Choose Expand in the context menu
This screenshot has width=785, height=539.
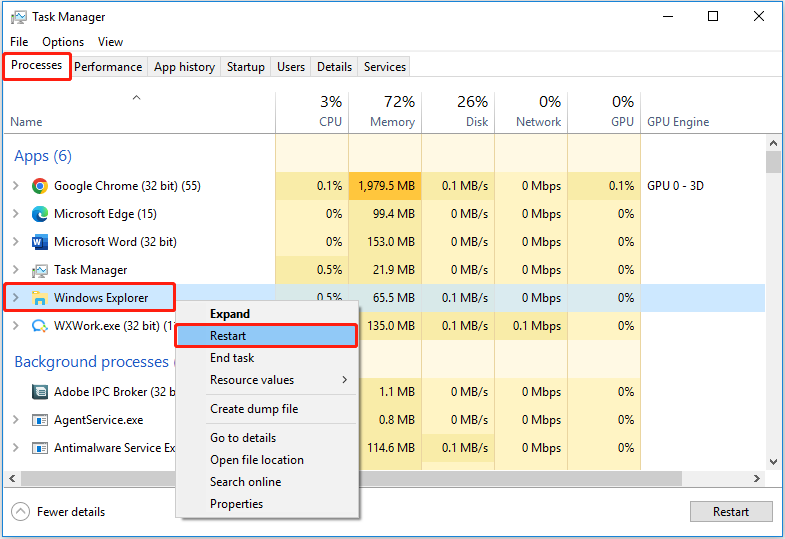click(266, 314)
